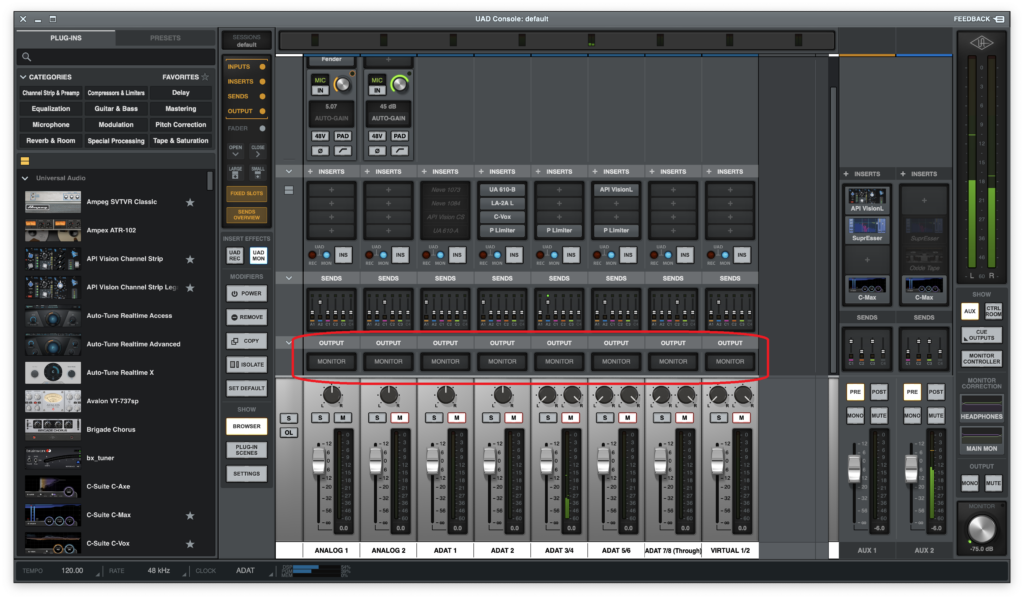The width and height of the screenshot is (1024, 599).
Task: Enable PAD on ANALOG 2
Action: (400, 136)
